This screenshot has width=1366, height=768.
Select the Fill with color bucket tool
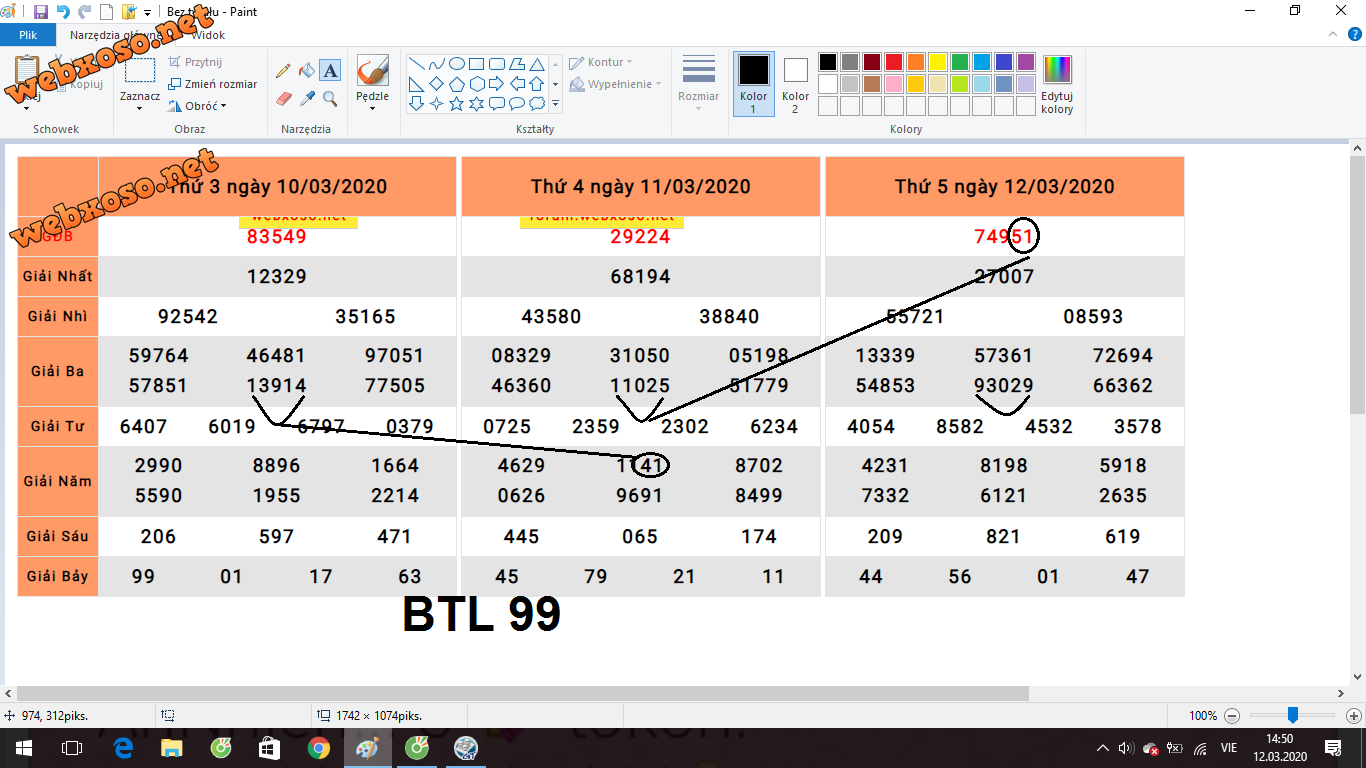tap(307, 71)
